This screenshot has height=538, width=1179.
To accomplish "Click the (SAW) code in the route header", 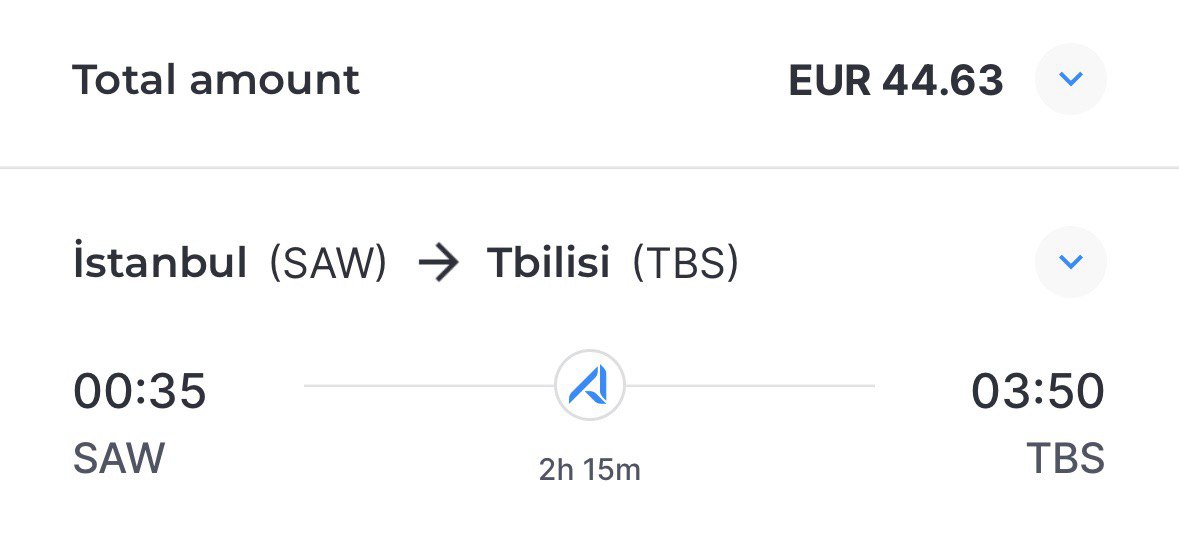I will 329,264.
